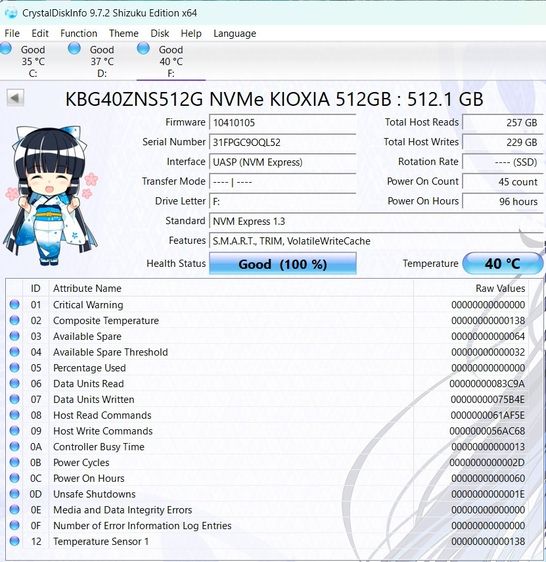Click the Standard field NVM Express 1.3
The width and height of the screenshot is (546, 562).
(x=376, y=221)
